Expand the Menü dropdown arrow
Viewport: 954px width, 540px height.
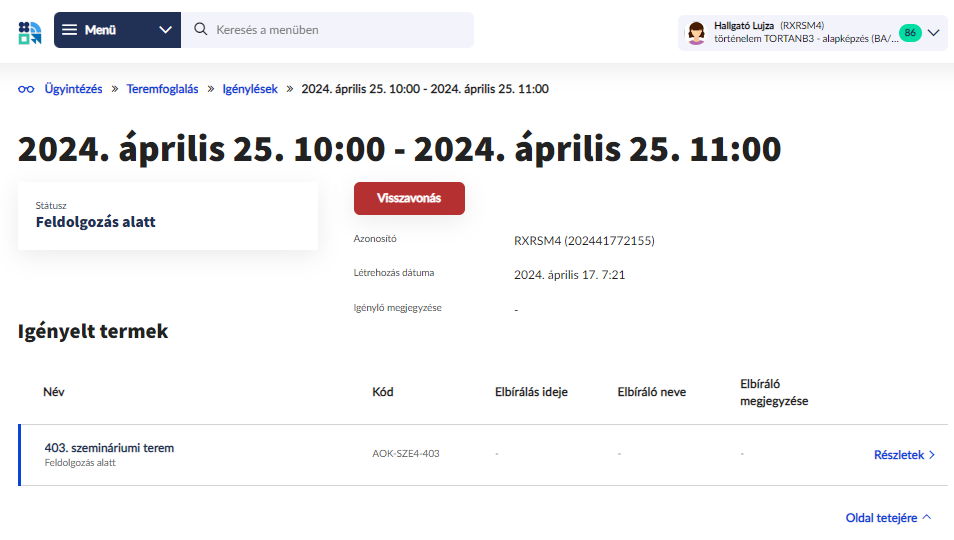[166, 30]
